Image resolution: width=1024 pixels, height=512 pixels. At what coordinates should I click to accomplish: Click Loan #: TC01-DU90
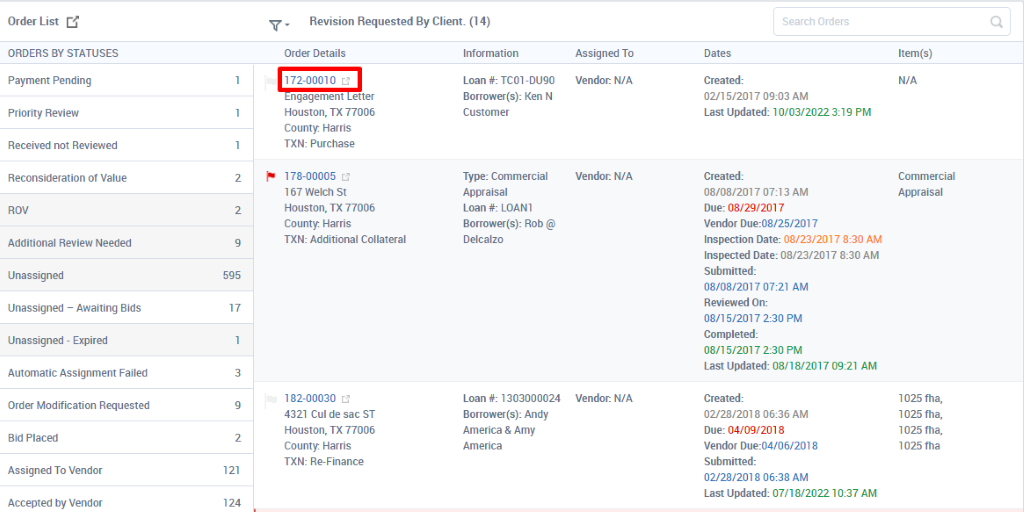point(509,80)
